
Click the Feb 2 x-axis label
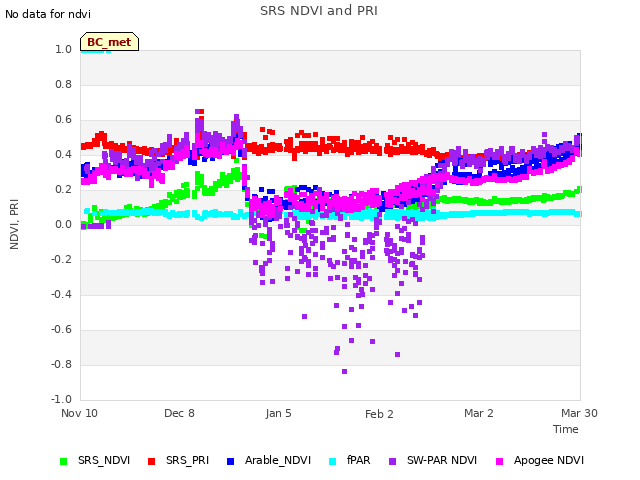pyautogui.click(x=379, y=414)
